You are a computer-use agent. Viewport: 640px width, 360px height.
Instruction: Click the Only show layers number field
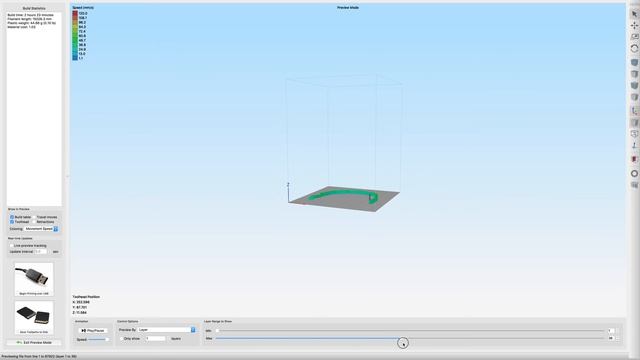tap(156, 339)
